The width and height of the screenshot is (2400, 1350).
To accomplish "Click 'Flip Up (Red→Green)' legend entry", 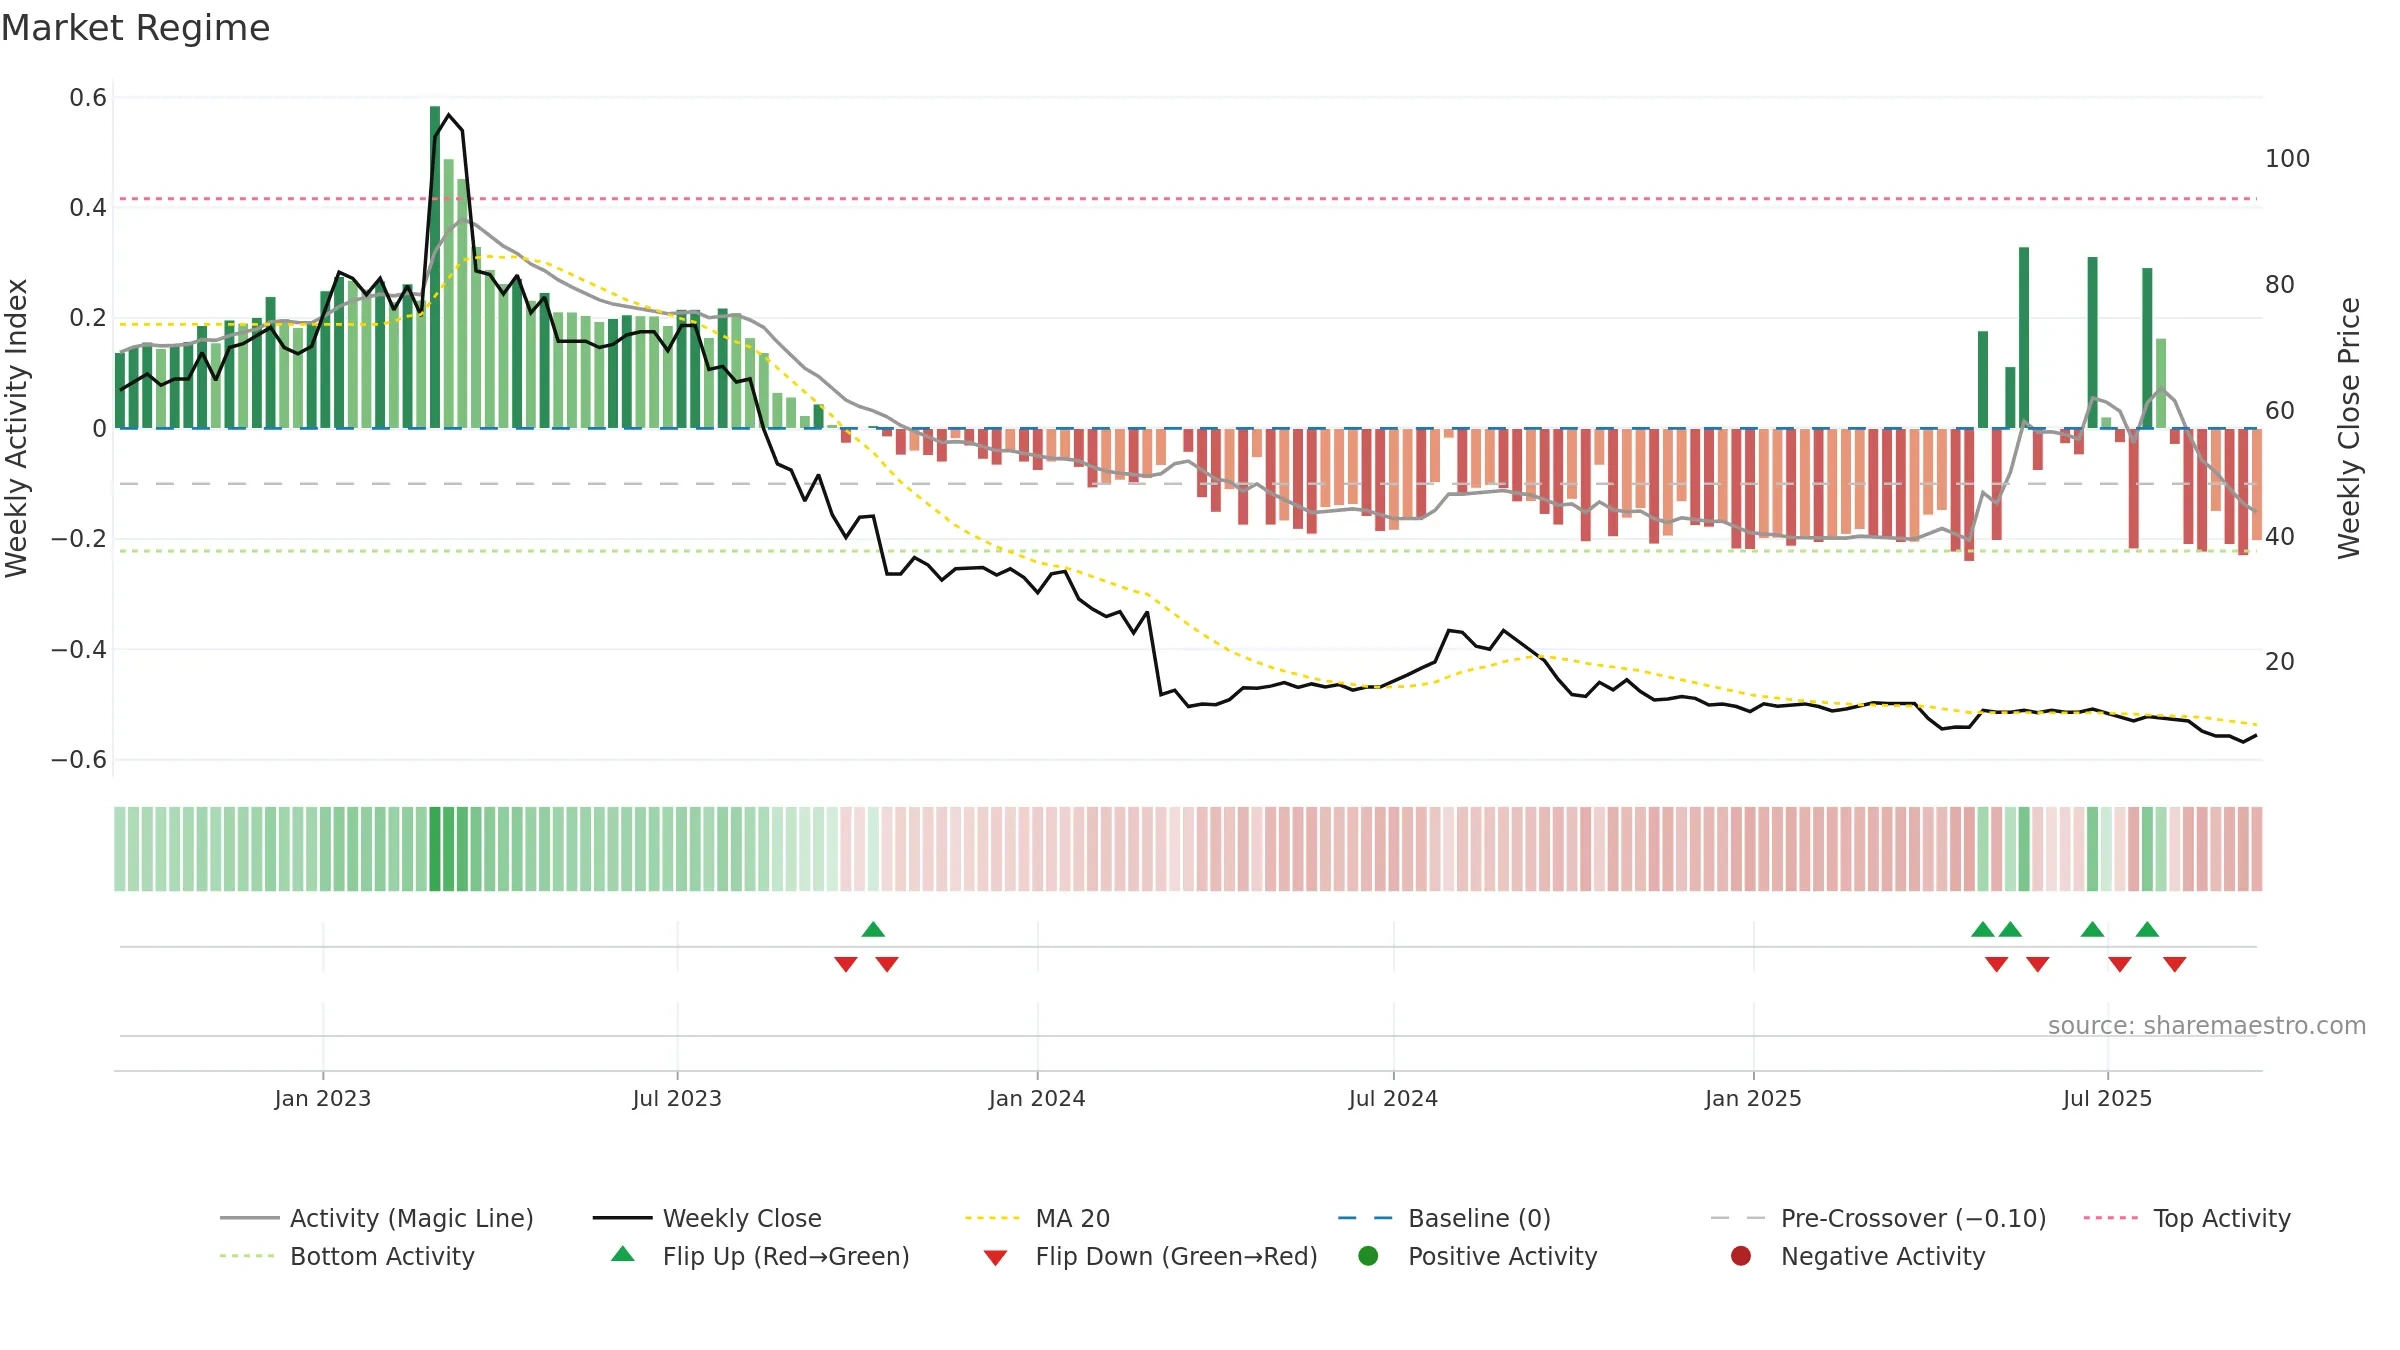I will click(x=760, y=1256).
